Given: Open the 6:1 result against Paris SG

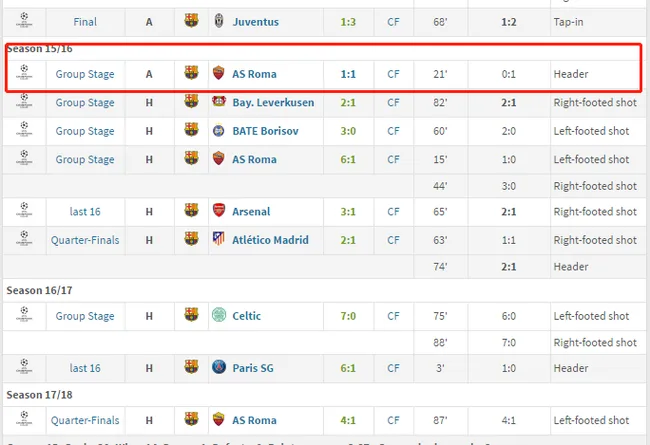Looking at the screenshot, I should 348,368.
